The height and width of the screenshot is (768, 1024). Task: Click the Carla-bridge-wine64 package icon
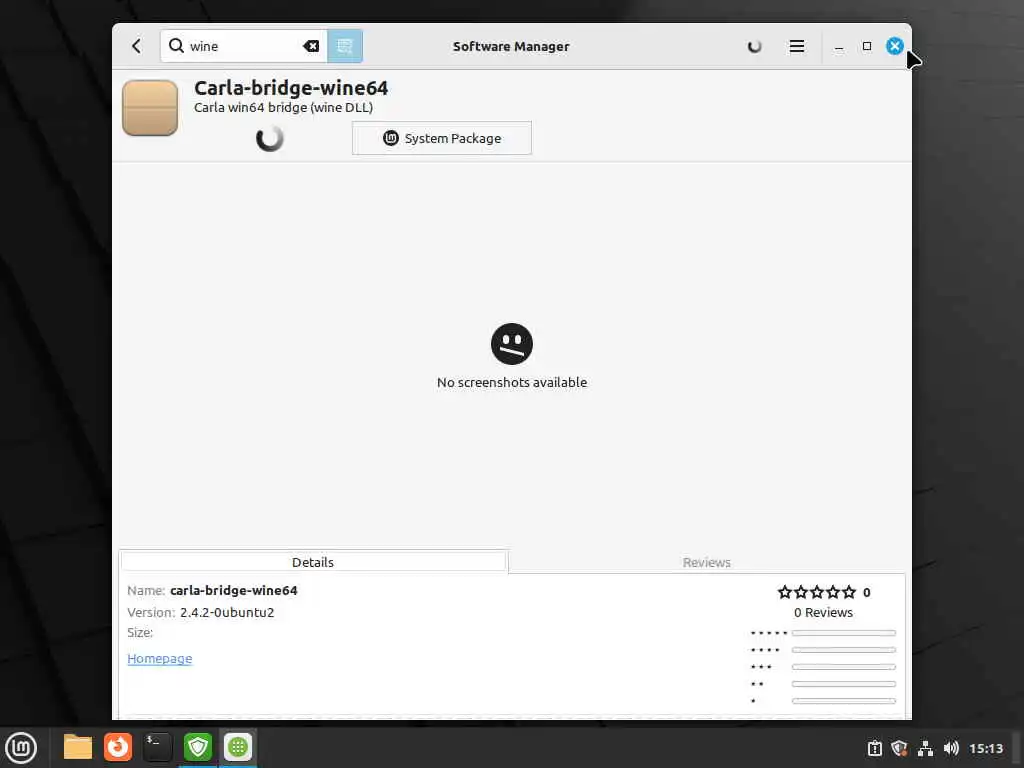[150, 108]
